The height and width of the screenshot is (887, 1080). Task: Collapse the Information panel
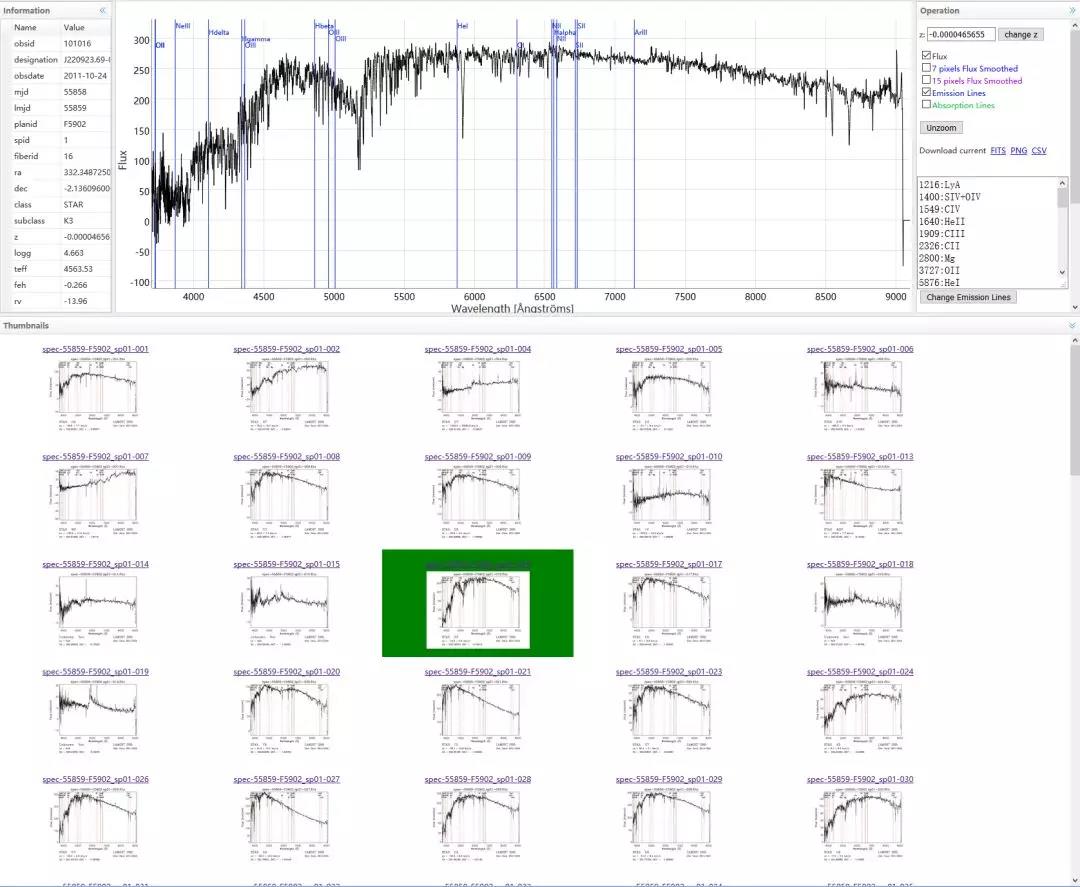102,10
